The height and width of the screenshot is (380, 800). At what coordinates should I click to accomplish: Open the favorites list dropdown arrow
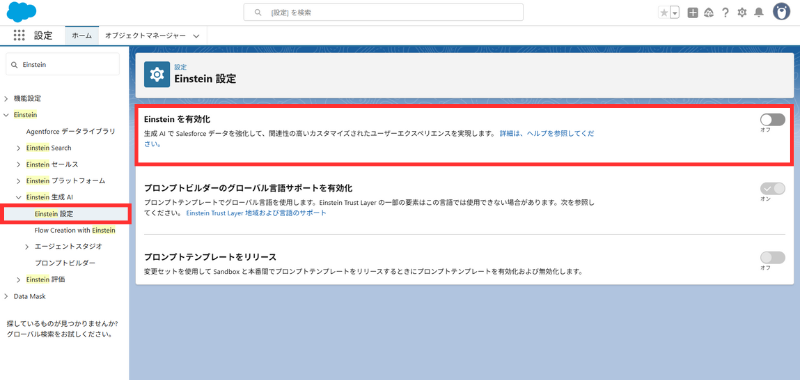675,13
